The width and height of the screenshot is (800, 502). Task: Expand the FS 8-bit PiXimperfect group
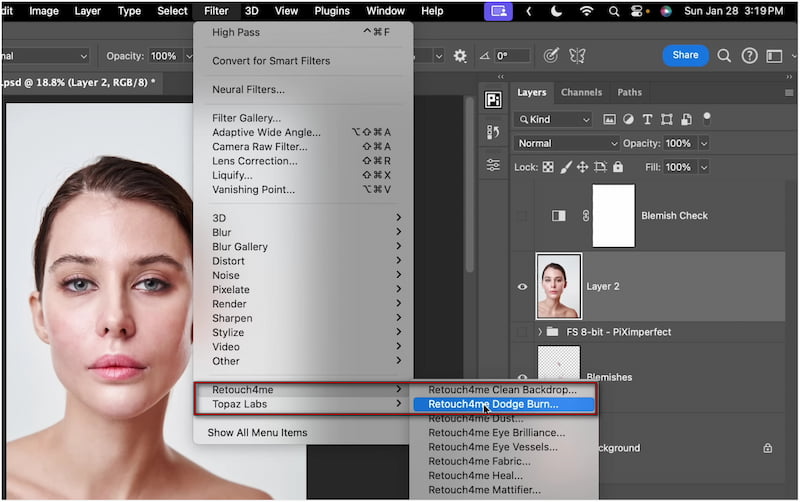[541, 331]
